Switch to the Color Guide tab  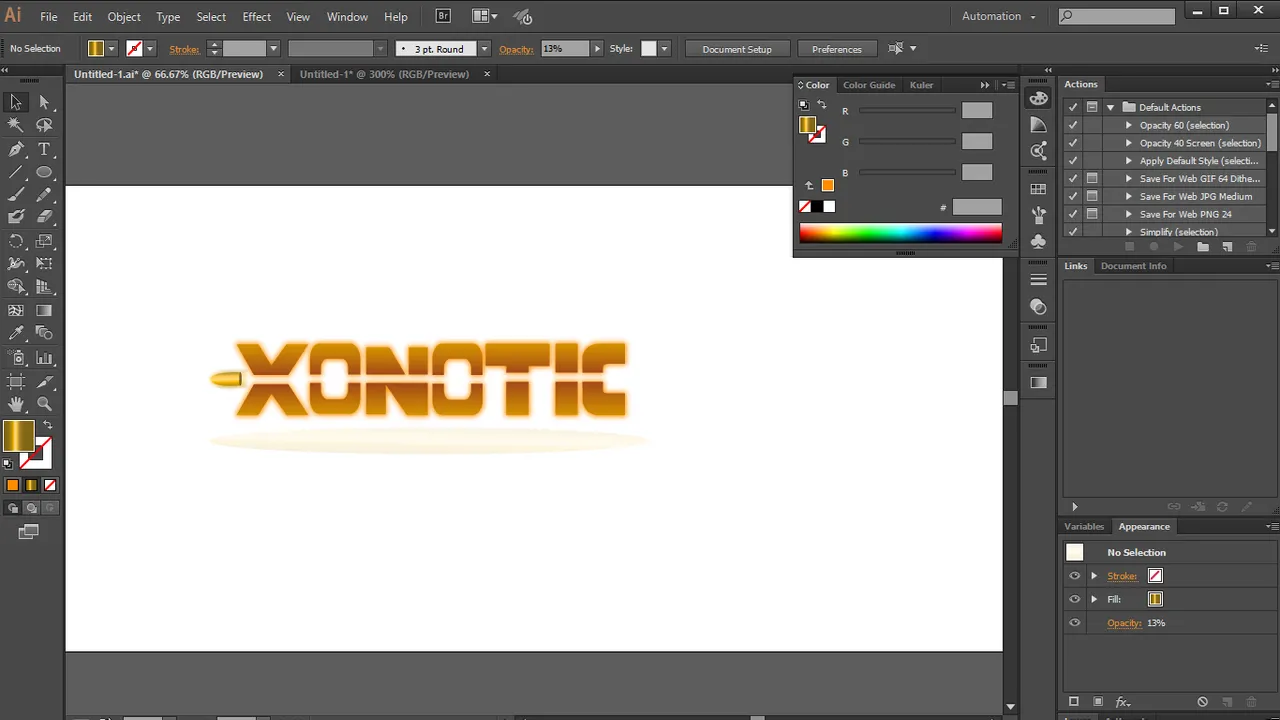(868, 85)
